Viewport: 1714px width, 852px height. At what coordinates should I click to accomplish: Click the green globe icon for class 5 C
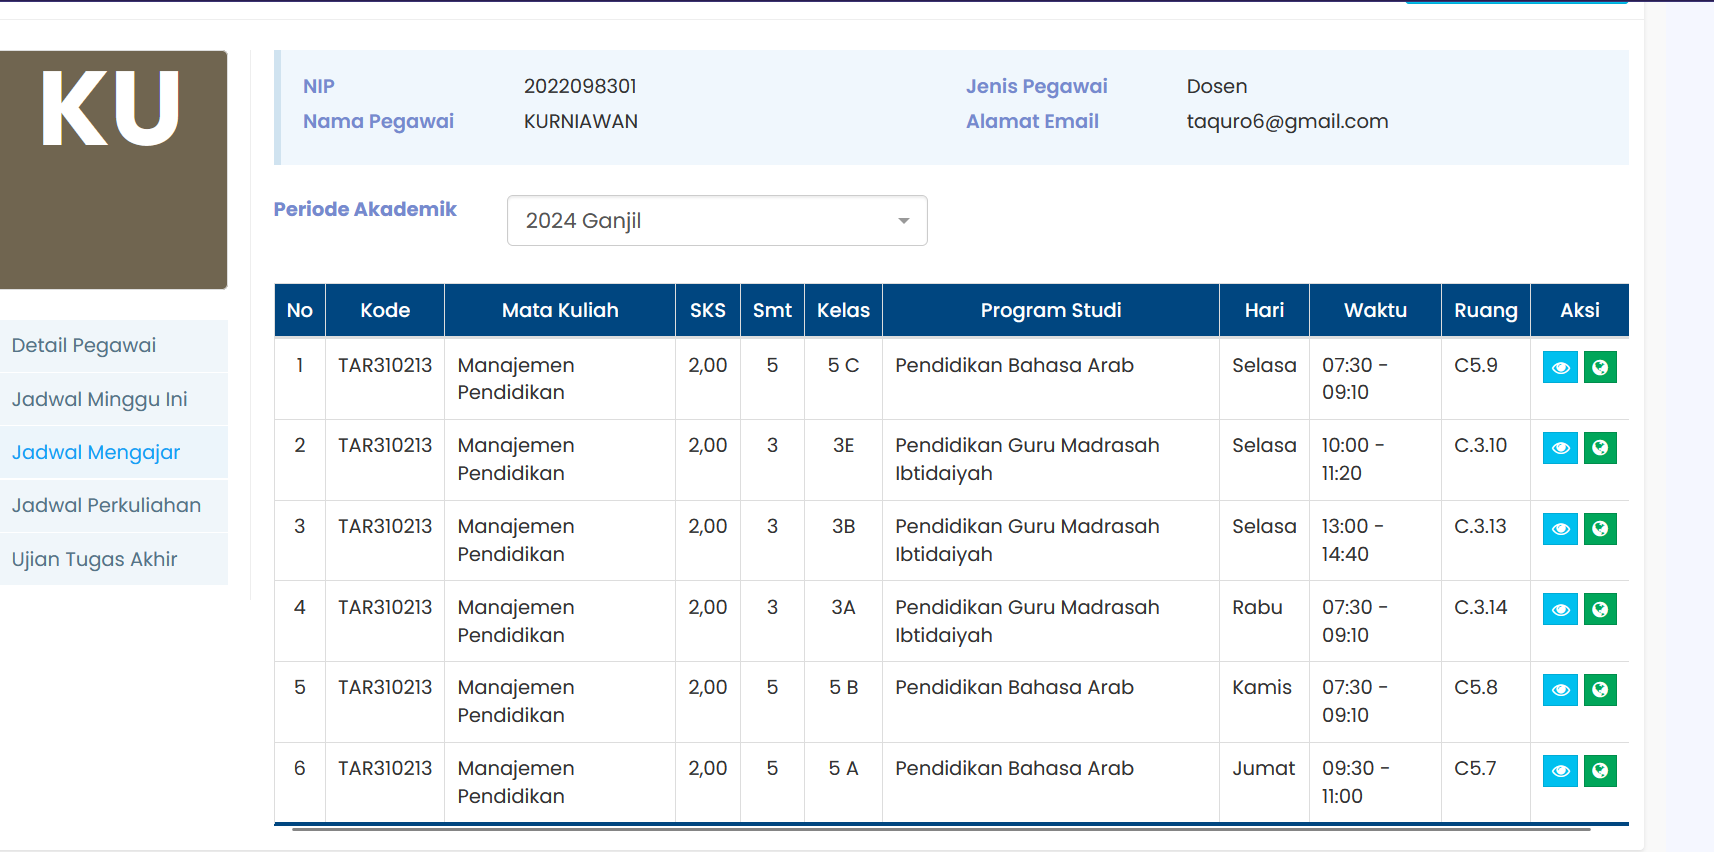[x=1600, y=367]
